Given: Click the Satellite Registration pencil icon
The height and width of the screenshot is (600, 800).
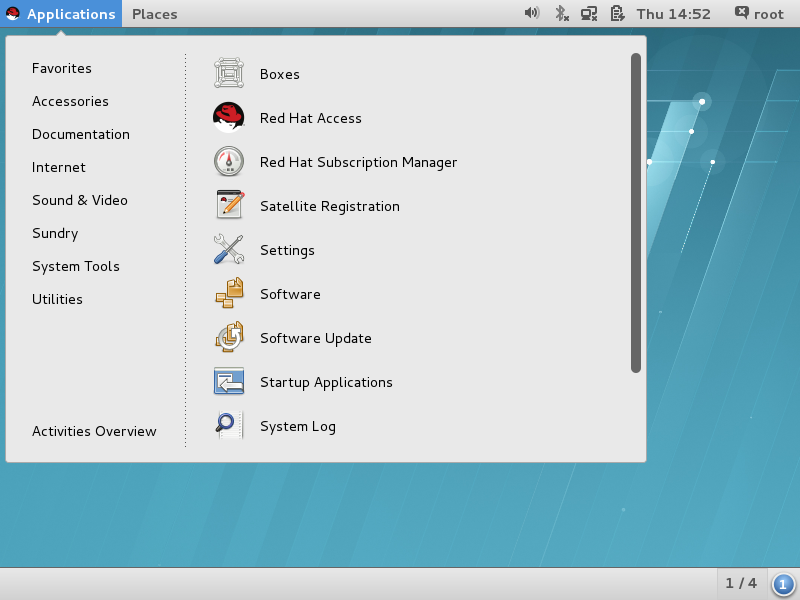Looking at the screenshot, I should (229, 205).
